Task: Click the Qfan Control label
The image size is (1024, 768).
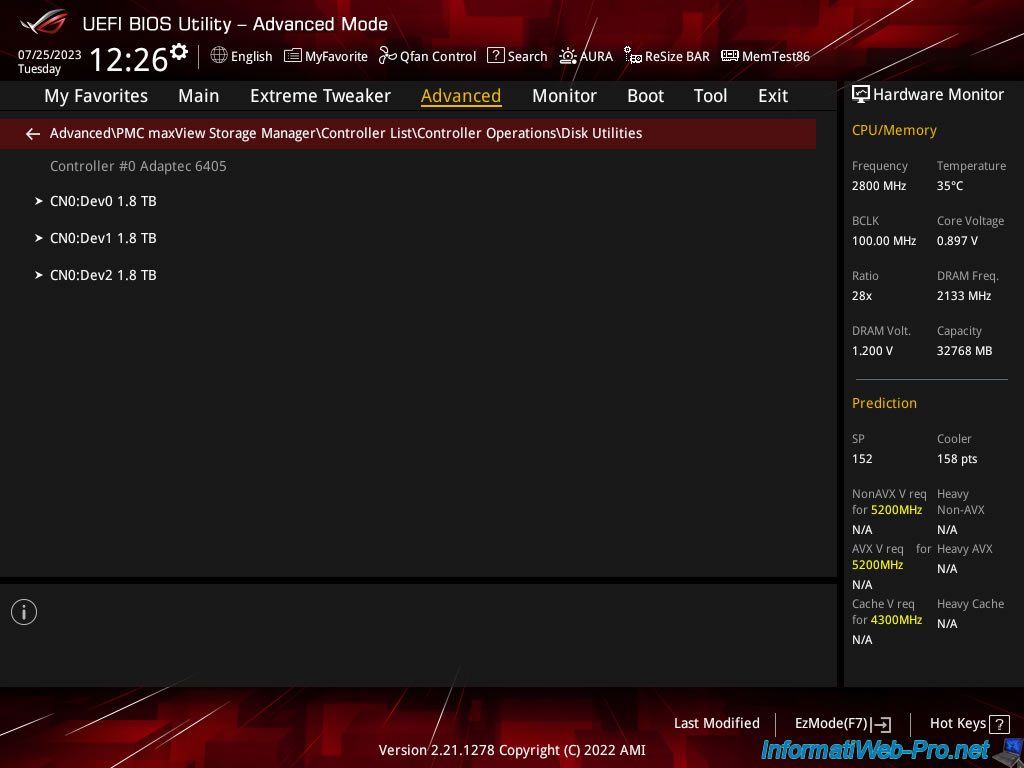Action: coord(438,57)
